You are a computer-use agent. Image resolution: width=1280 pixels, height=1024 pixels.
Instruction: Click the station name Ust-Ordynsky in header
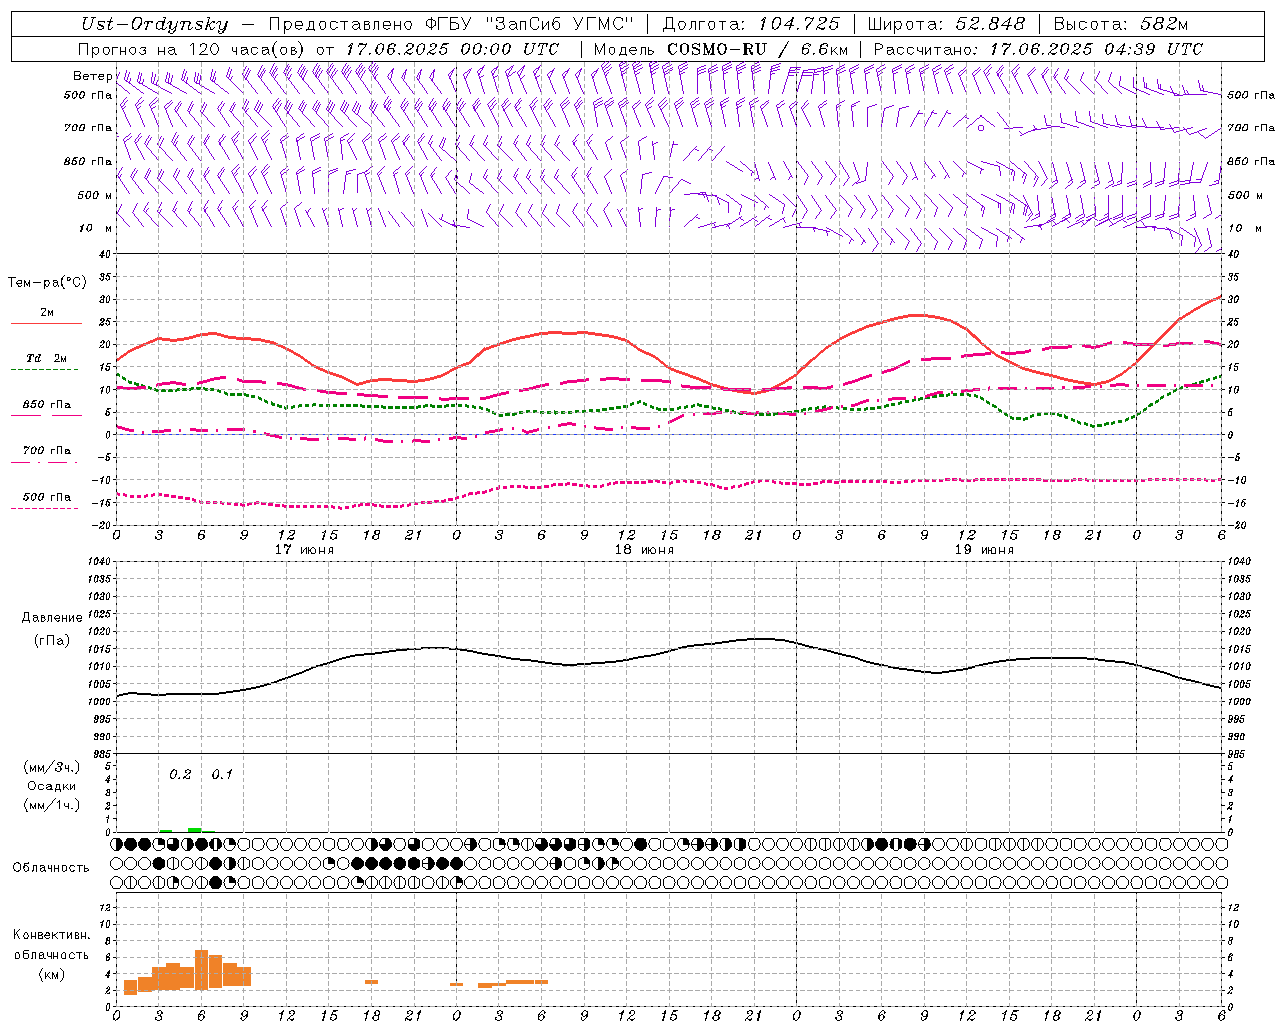154,24
